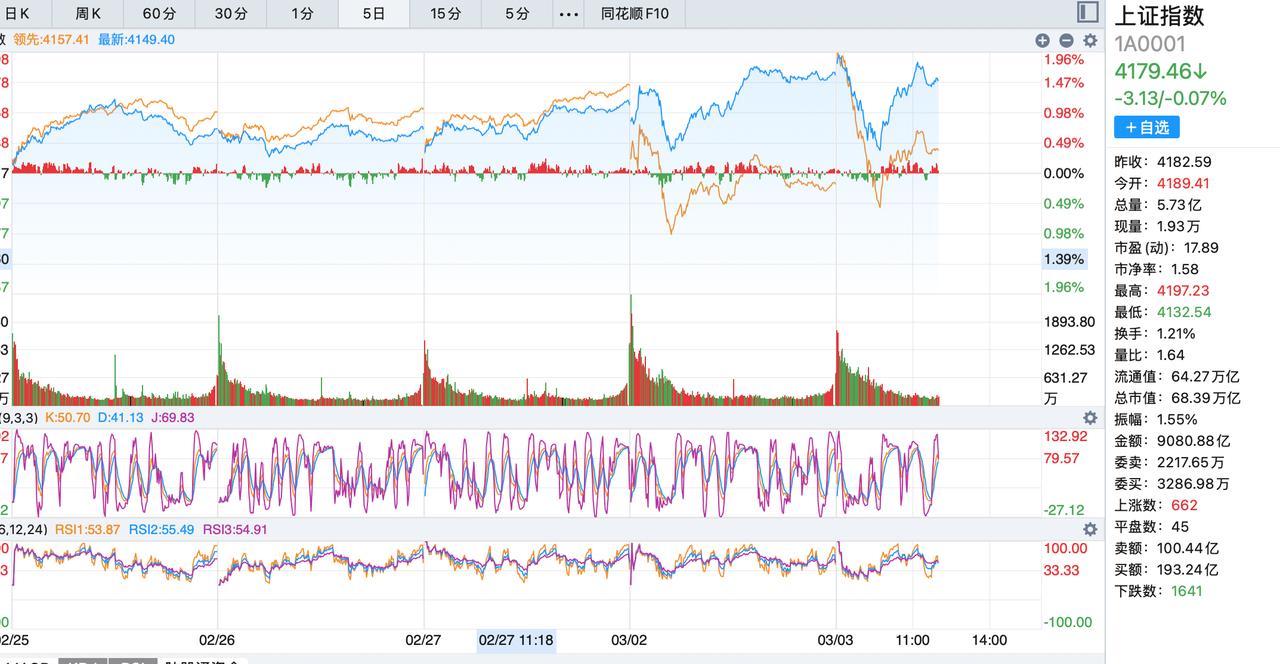Image resolution: width=1280 pixels, height=664 pixels.
Task: Select the 60分 period tab
Action: pos(159,14)
